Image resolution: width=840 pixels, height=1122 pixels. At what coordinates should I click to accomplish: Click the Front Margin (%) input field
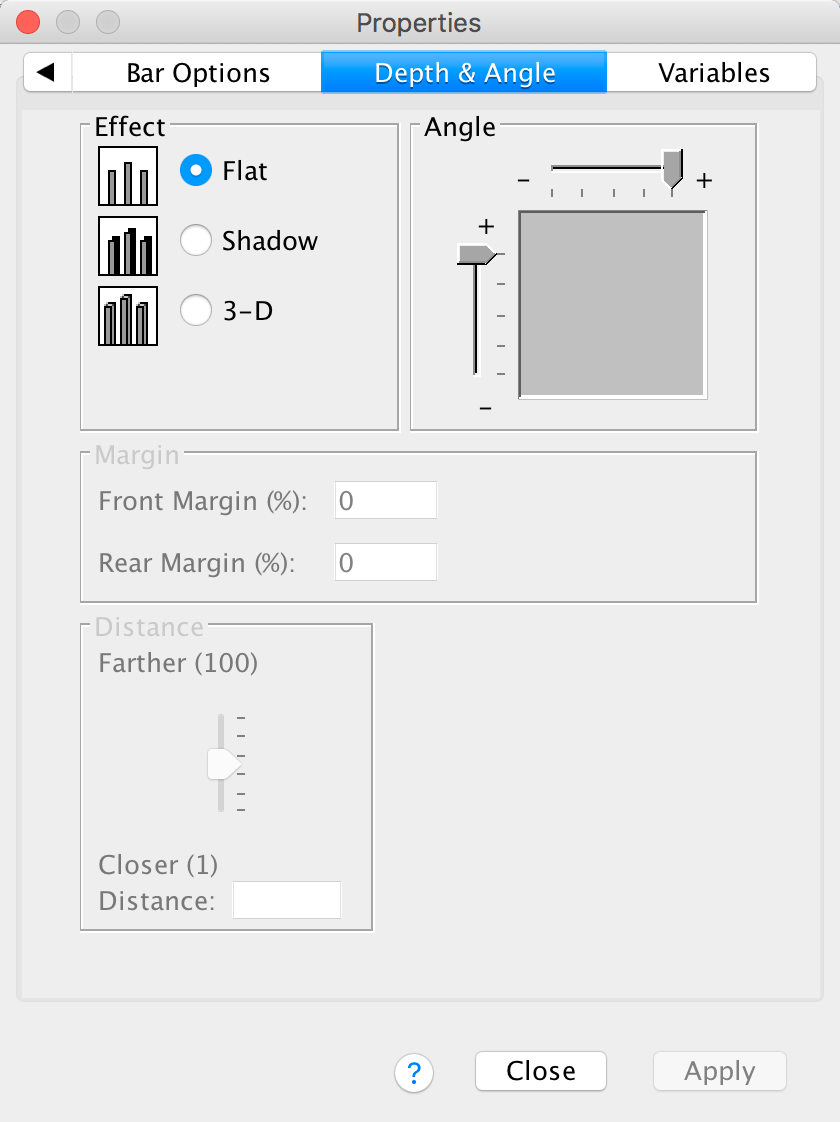point(386,500)
